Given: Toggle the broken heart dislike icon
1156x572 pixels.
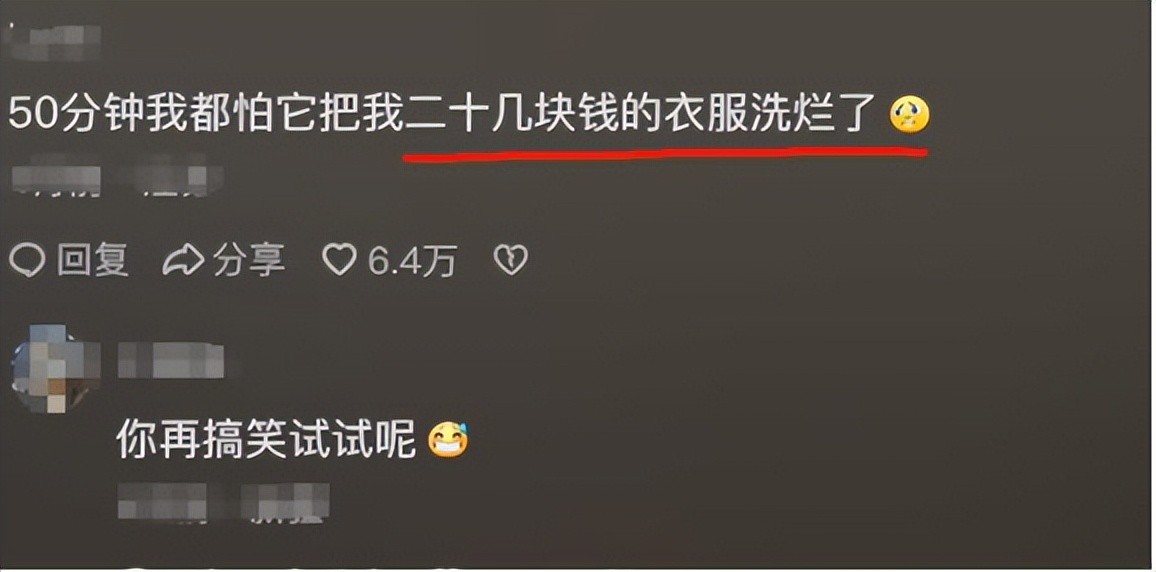Looking at the screenshot, I should pos(510,260).
